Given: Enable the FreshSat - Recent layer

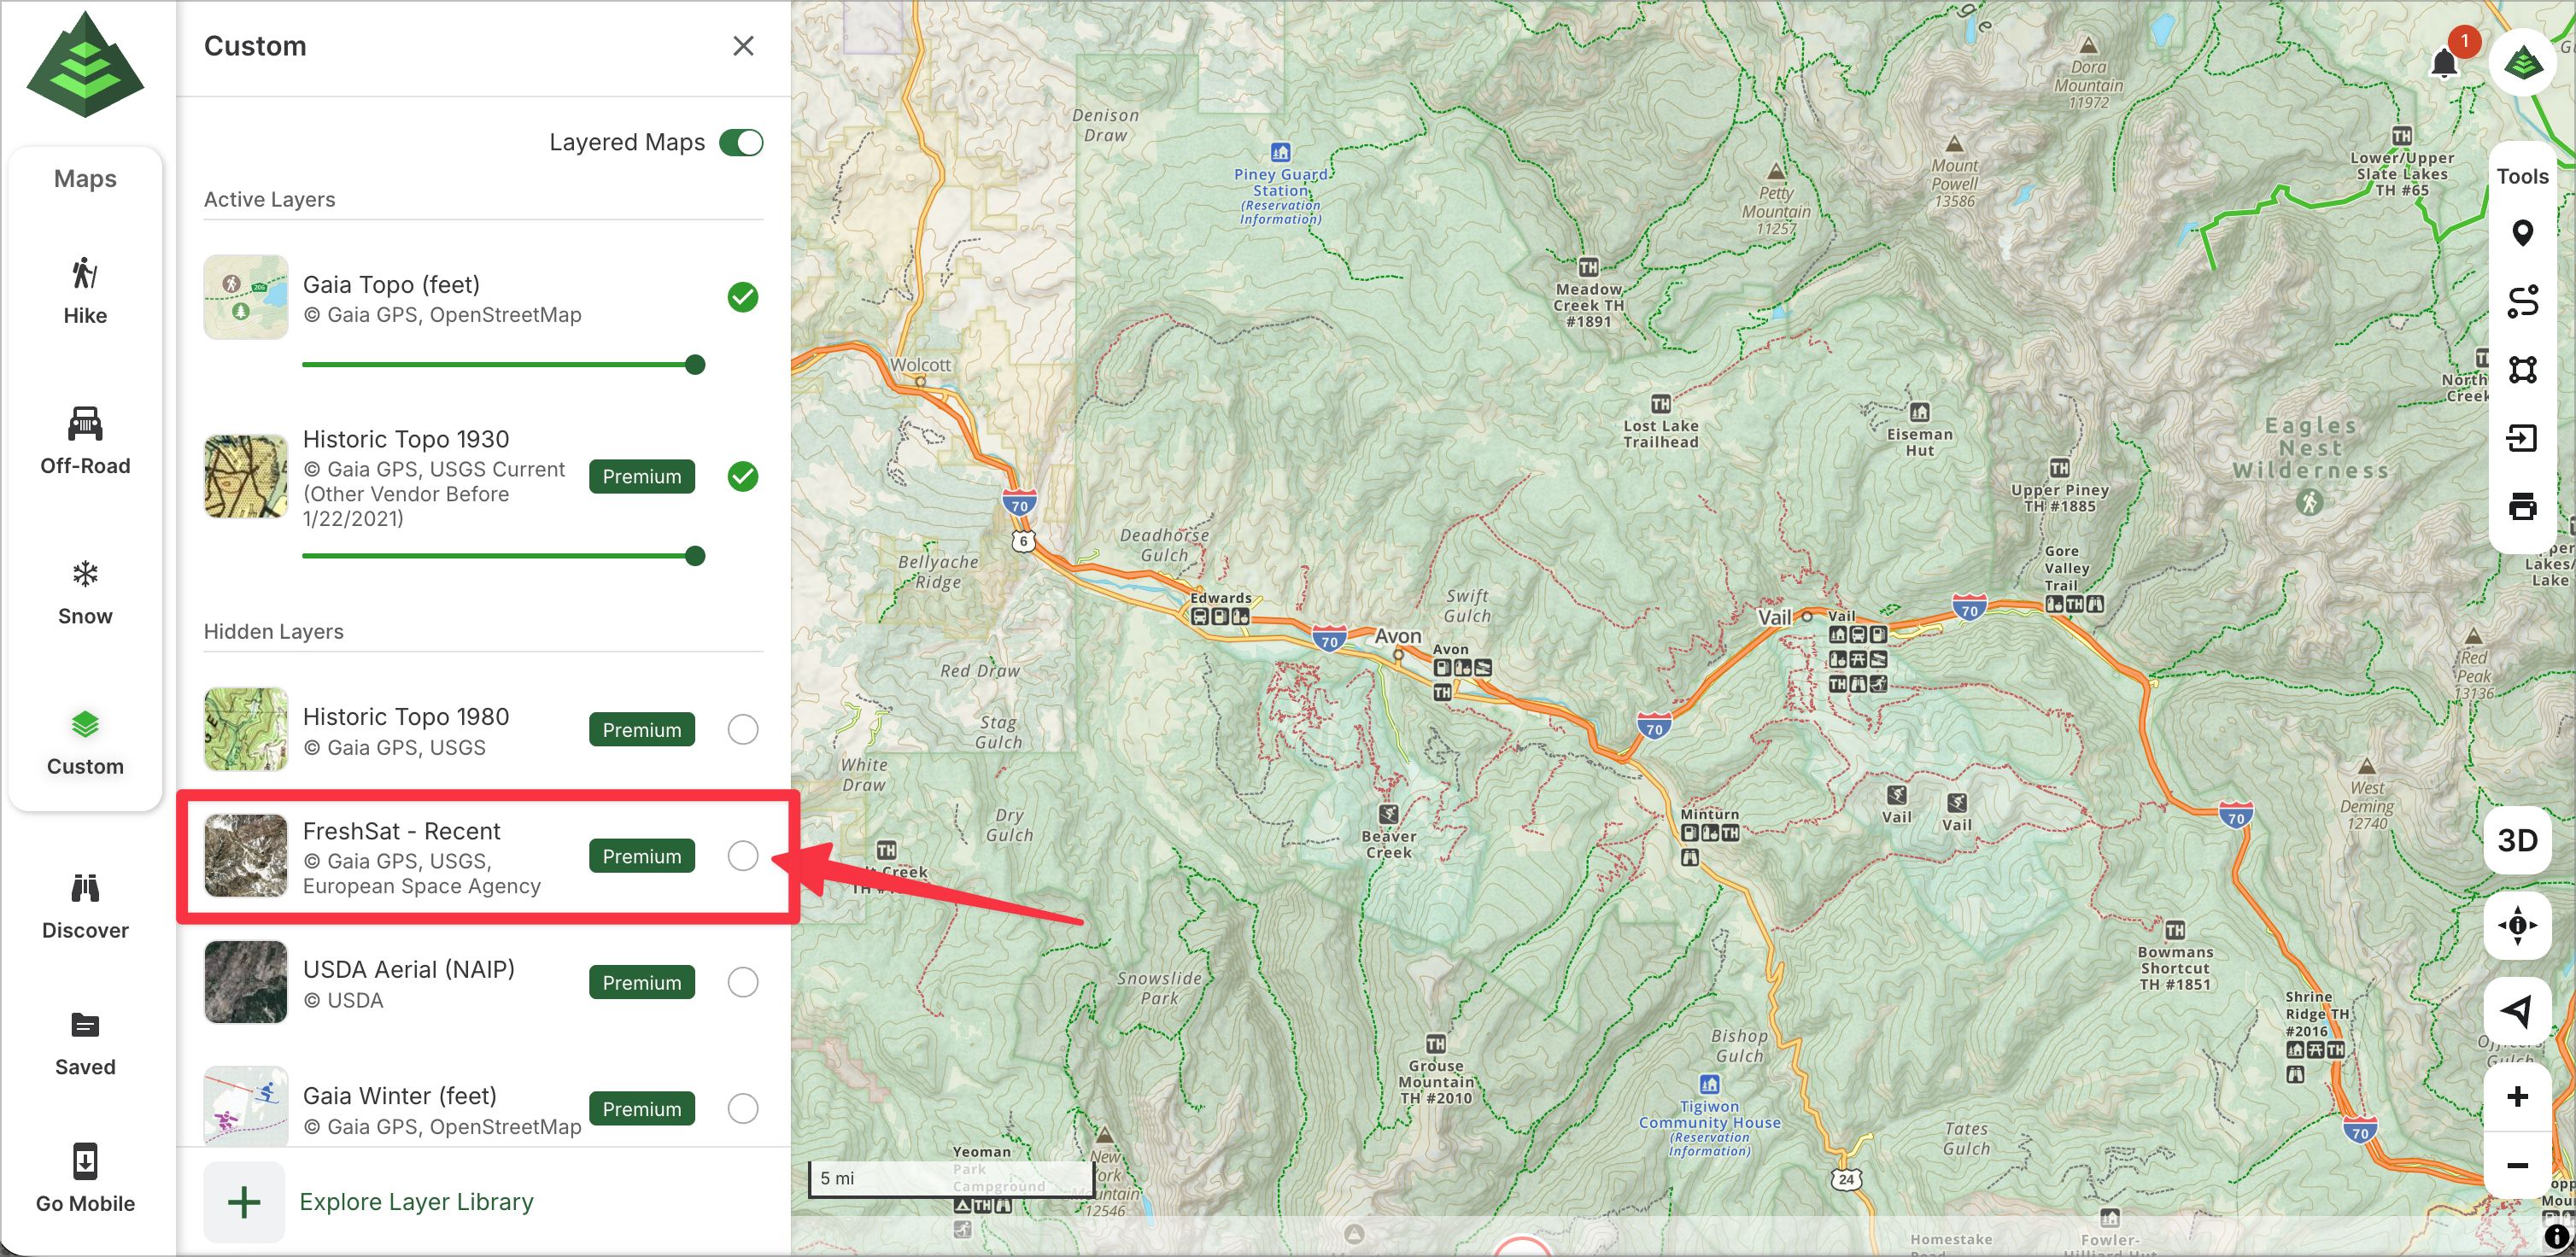Looking at the screenshot, I should tap(742, 856).
